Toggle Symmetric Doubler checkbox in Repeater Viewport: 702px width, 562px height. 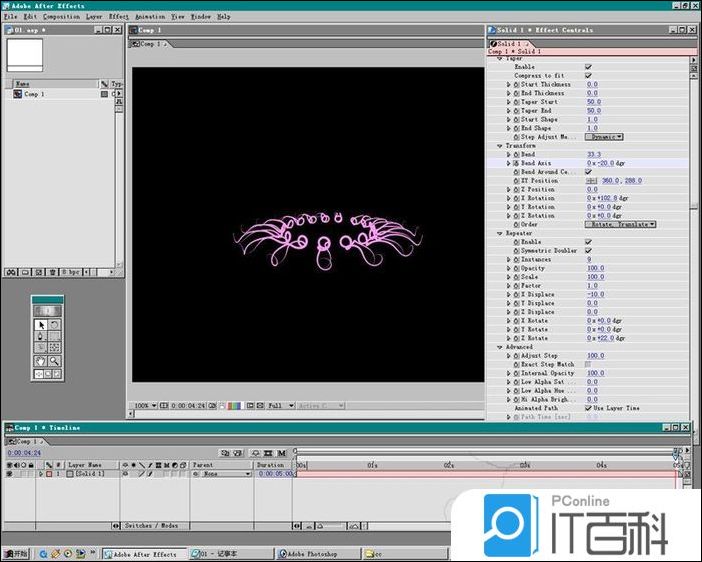click(x=588, y=250)
